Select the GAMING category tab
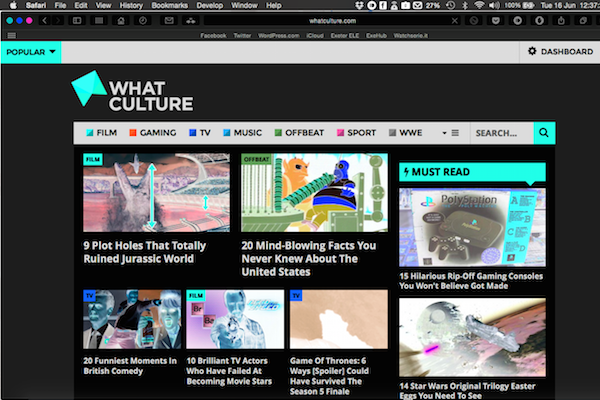The image size is (600, 400). point(153,133)
